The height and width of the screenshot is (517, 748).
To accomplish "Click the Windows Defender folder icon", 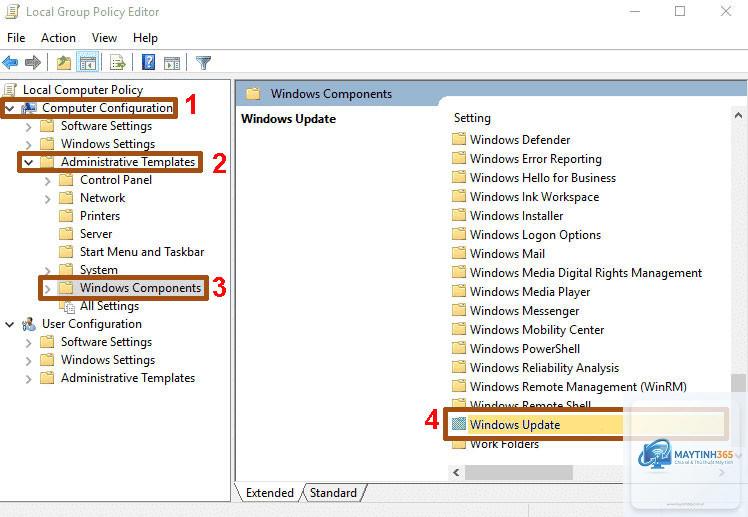I will pyautogui.click(x=458, y=139).
